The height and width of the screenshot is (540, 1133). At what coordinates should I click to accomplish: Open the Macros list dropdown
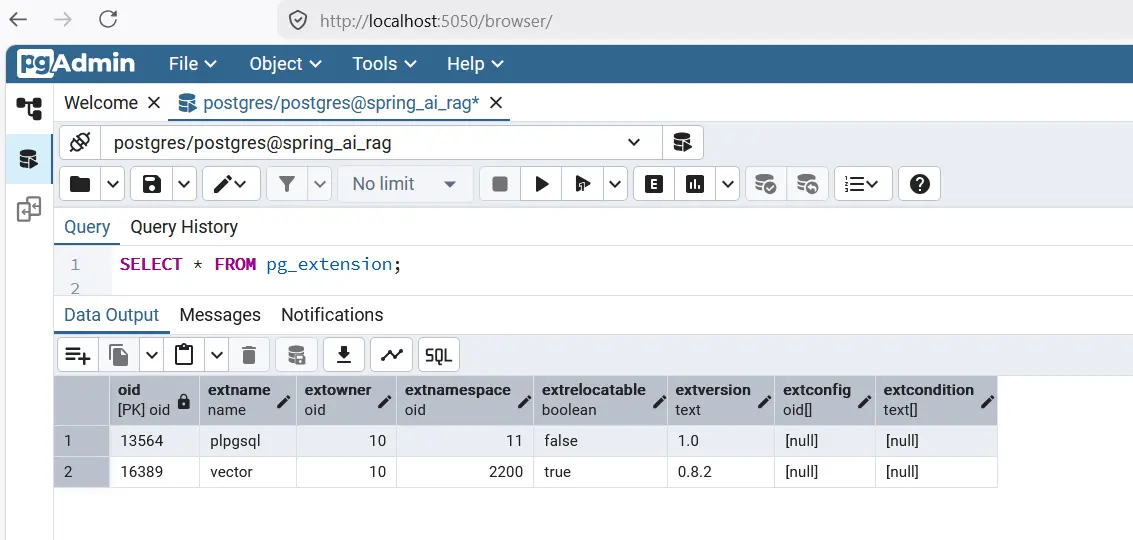pyautogui.click(x=863, y=184)
